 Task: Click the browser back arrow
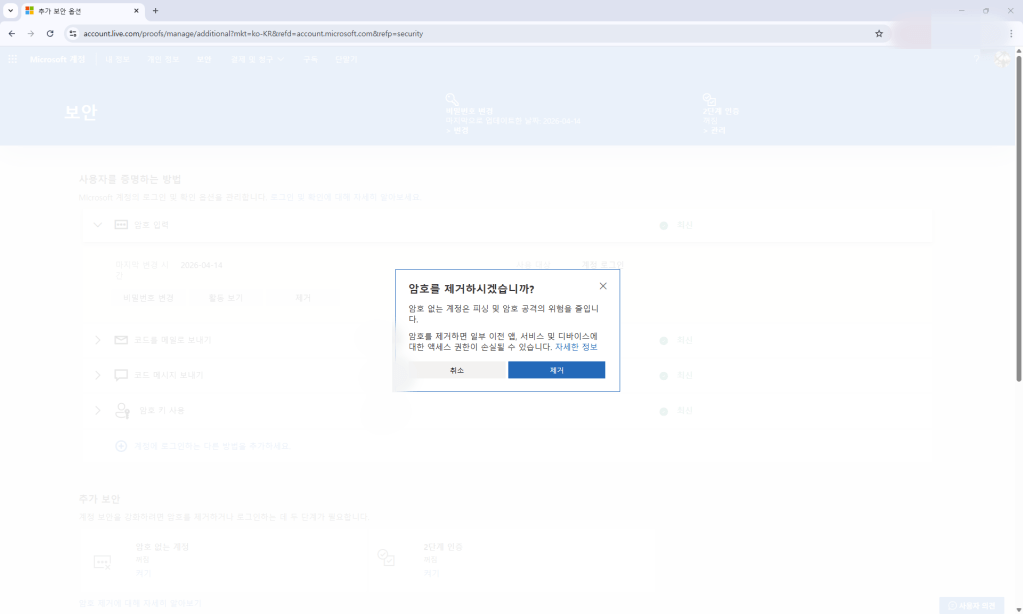click(11, 33)
